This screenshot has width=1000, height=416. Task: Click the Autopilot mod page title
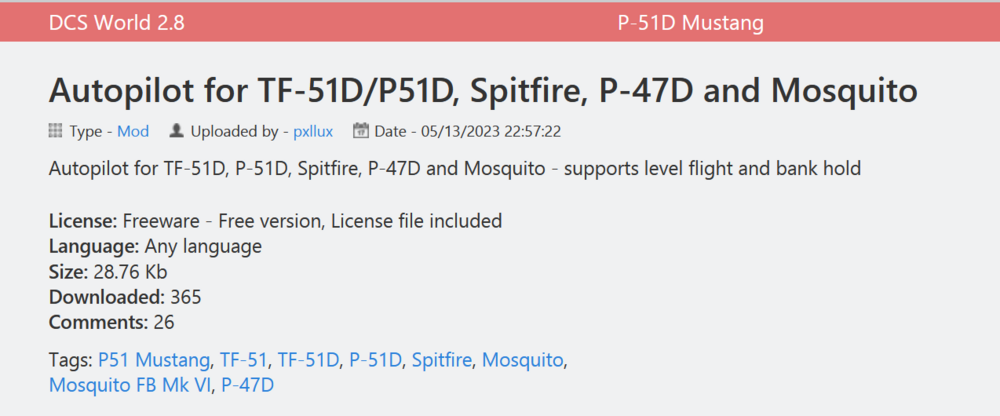click(x=483, y=91)
